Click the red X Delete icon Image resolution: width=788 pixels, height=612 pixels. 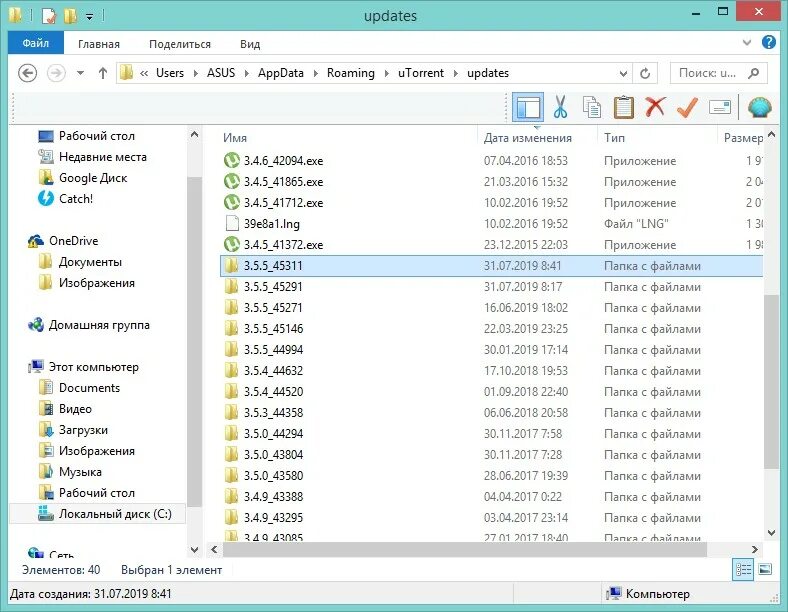(655, 107)
